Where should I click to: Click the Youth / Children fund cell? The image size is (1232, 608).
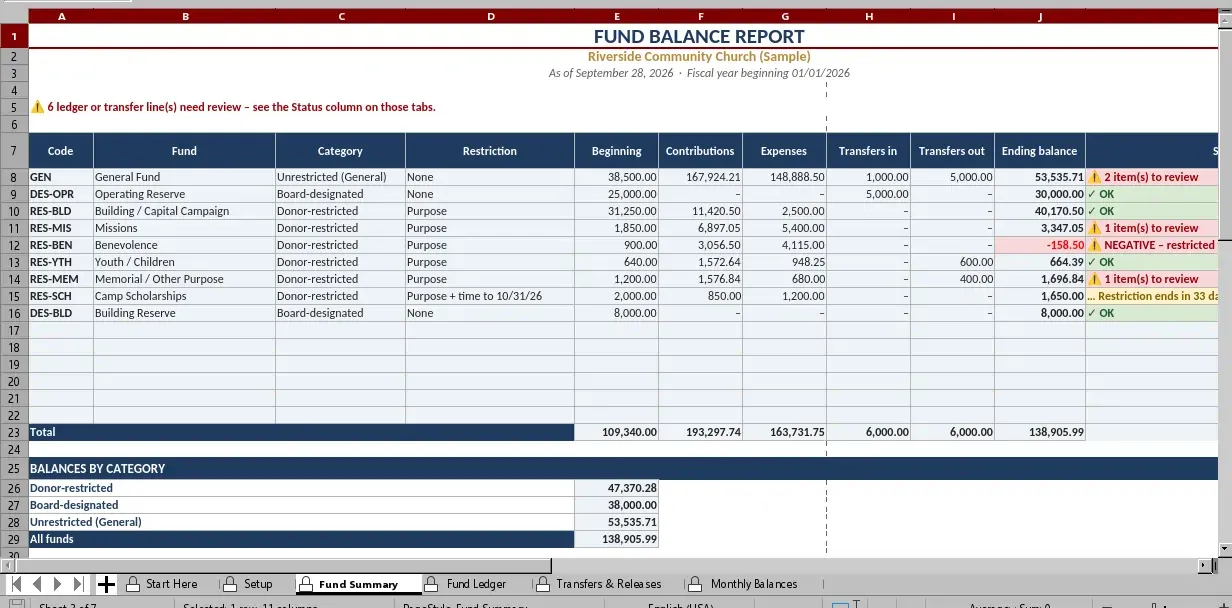tap(184, 262)
